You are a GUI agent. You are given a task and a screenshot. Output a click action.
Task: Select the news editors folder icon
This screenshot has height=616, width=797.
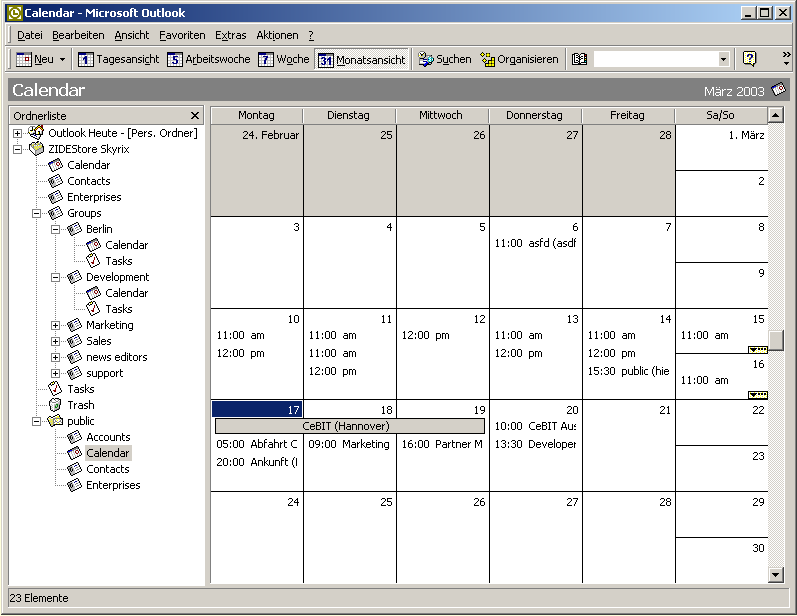point(74,357)
